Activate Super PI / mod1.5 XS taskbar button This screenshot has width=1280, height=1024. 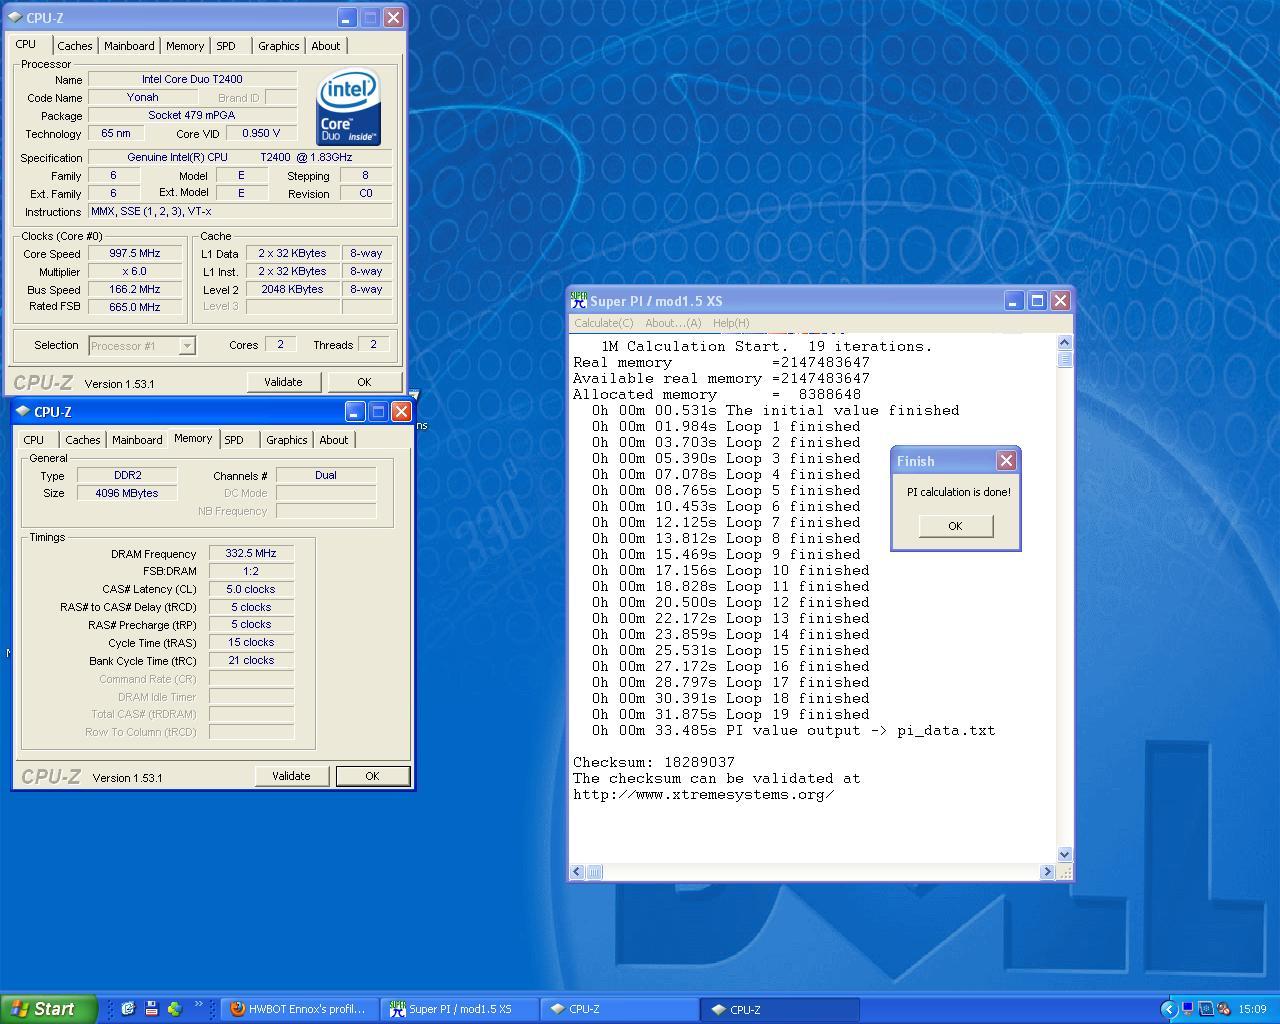tap(461, 1009)
